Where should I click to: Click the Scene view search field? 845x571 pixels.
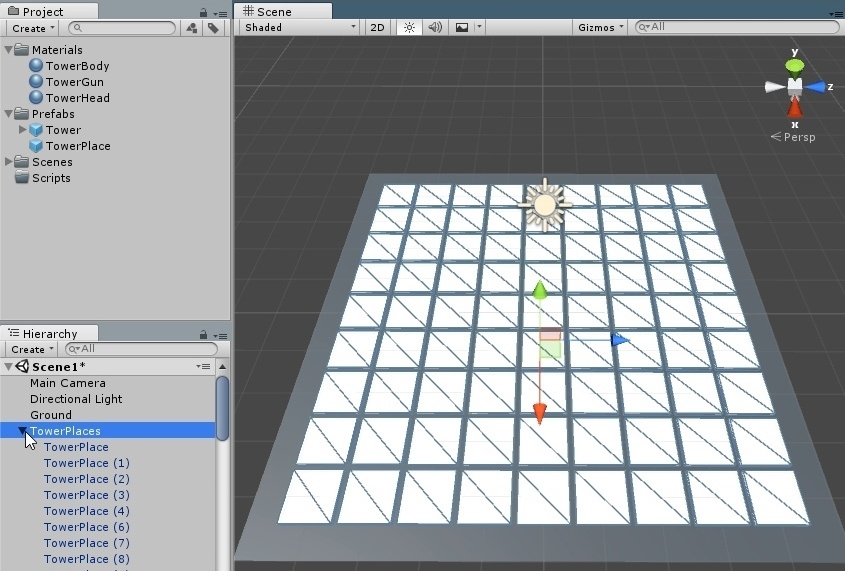(737, 27)
